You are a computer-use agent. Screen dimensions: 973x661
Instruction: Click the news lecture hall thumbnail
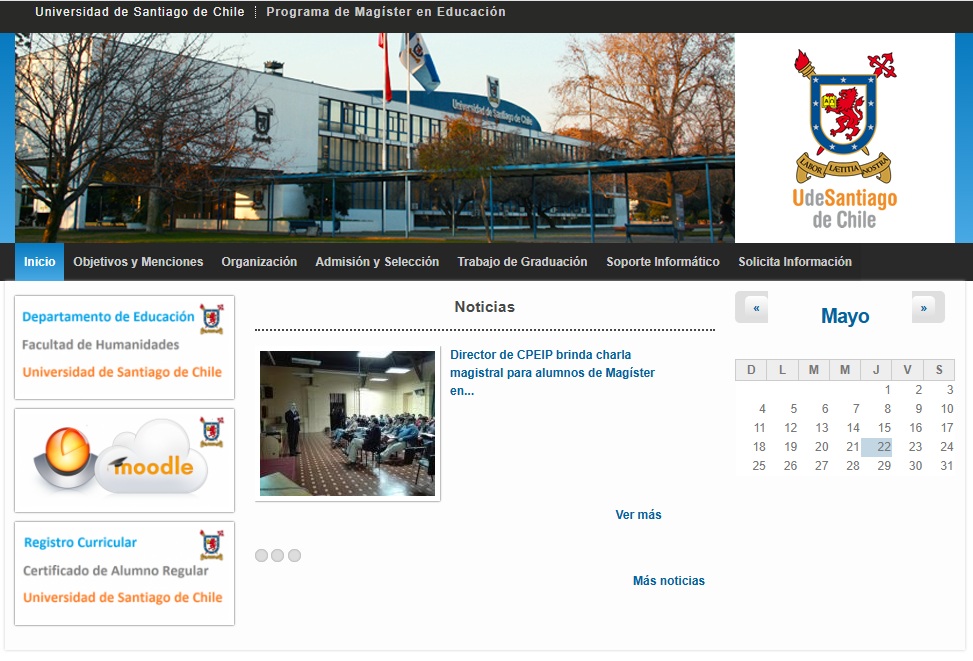click(x=347, y=423)
